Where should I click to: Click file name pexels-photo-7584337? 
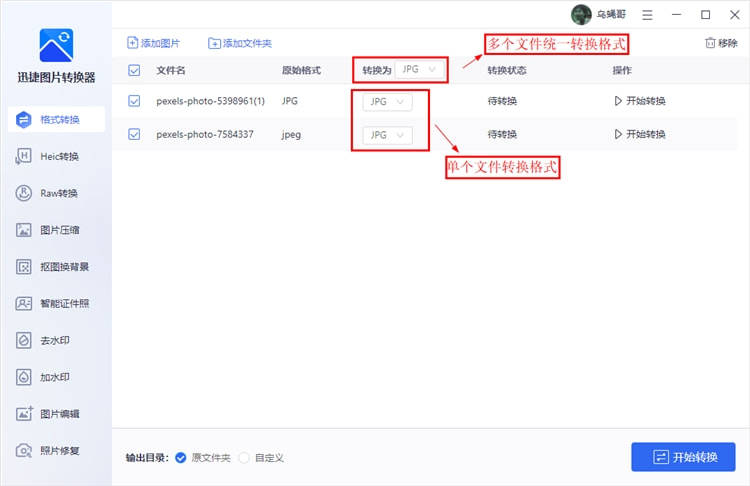[205, 134]
